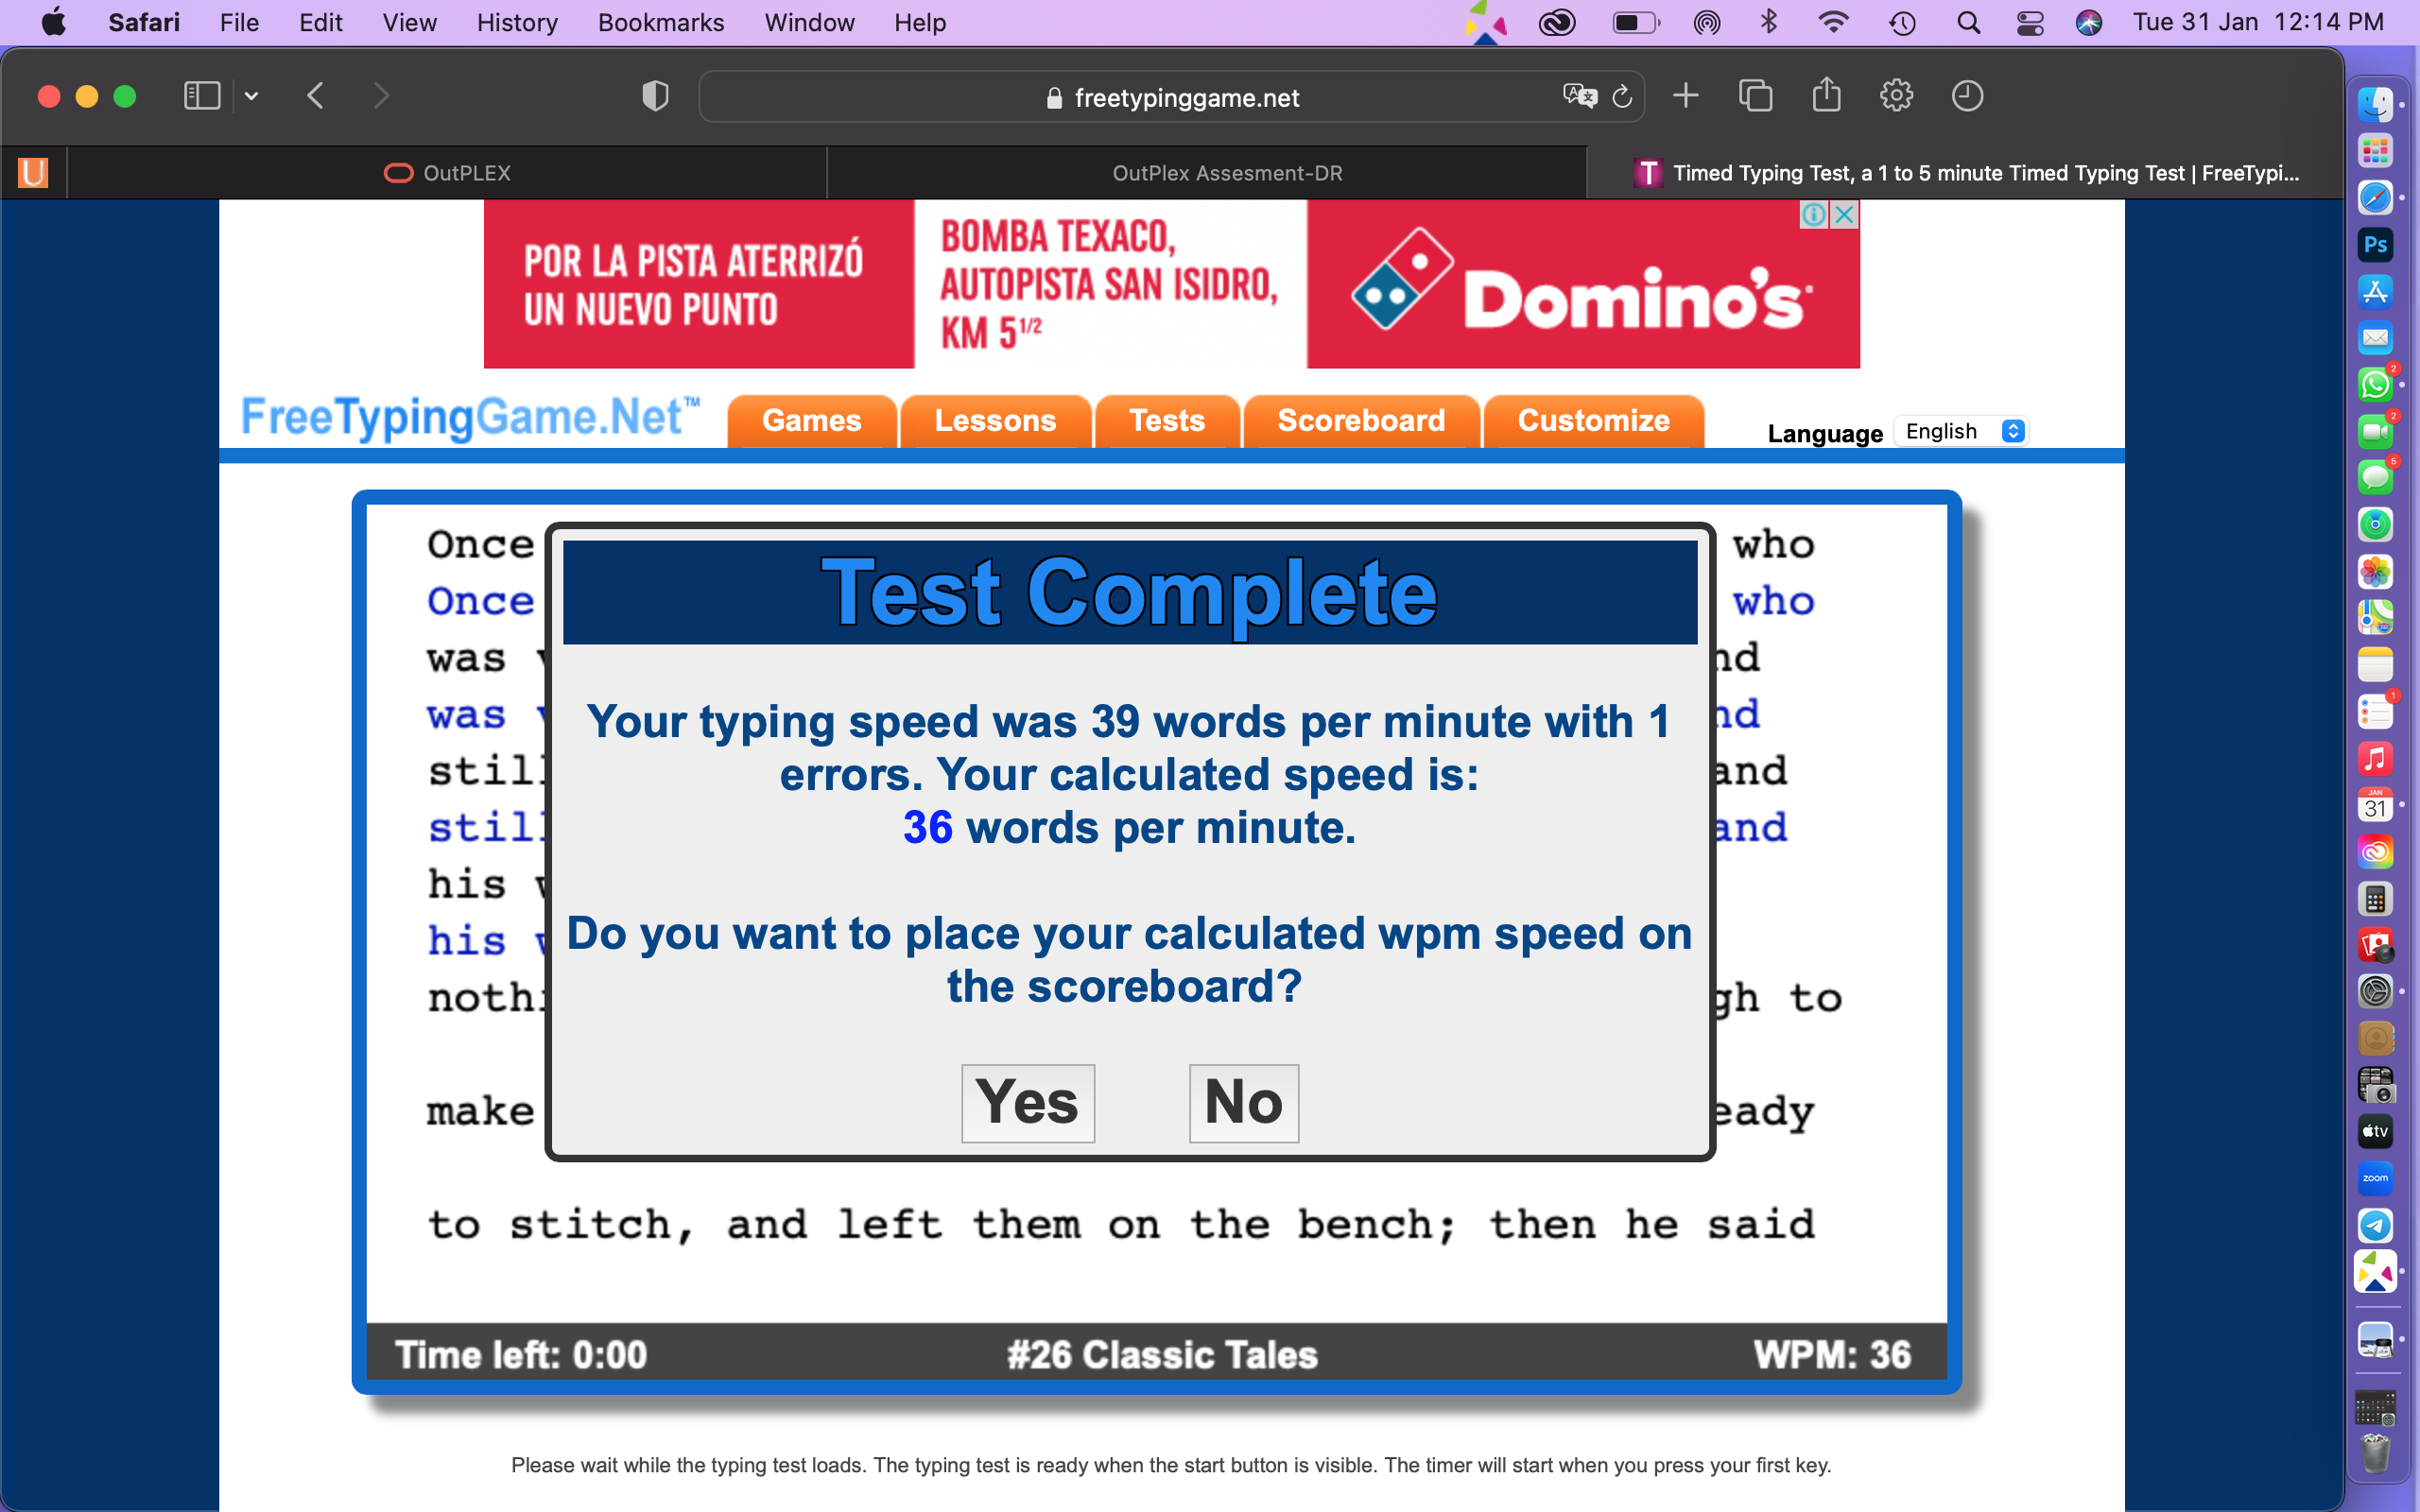Open the Scoreboard navigation tab
Image resolution: width=2420 pixels, height=1512 pixels.
pyautogui.click(x=1360, y=421)
